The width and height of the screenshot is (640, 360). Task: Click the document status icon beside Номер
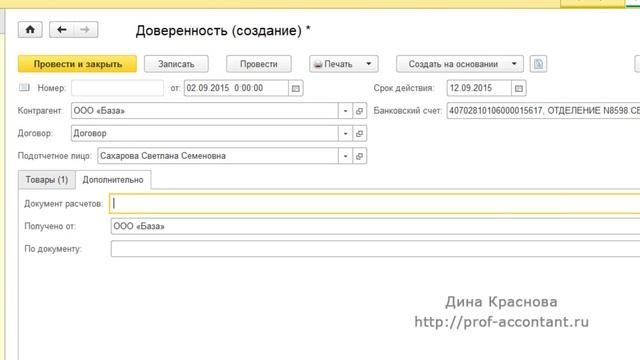click(x=24, y=87)
